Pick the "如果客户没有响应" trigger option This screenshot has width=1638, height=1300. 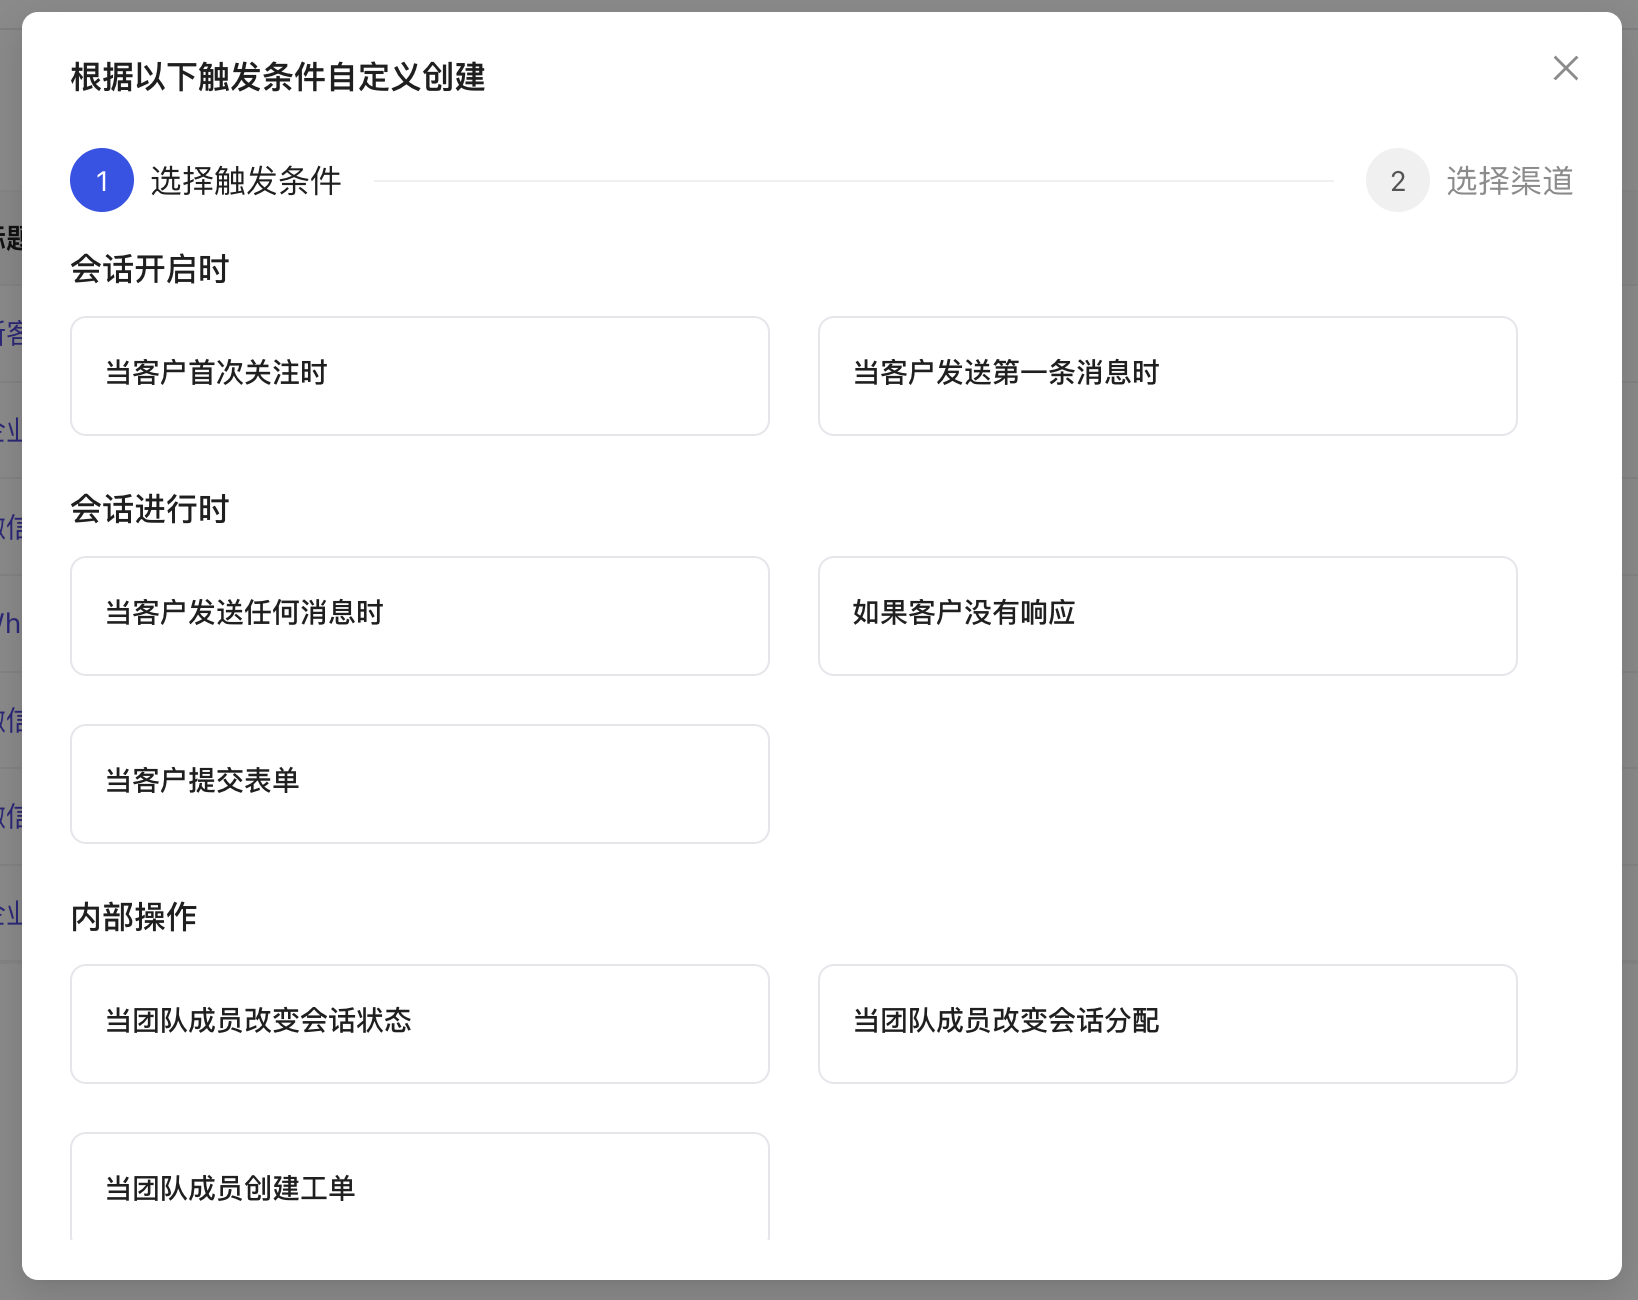1167,616
